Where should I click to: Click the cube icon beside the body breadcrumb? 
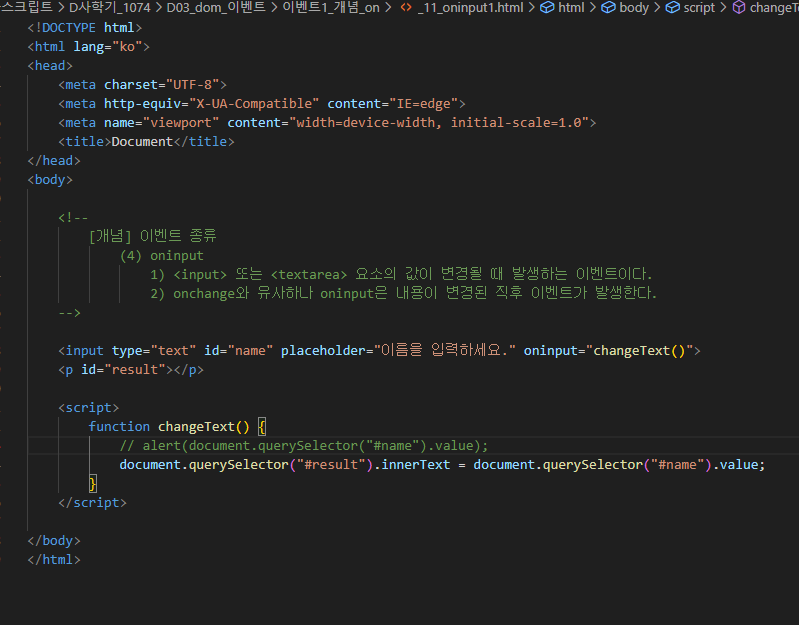click(x=608, y=8)
